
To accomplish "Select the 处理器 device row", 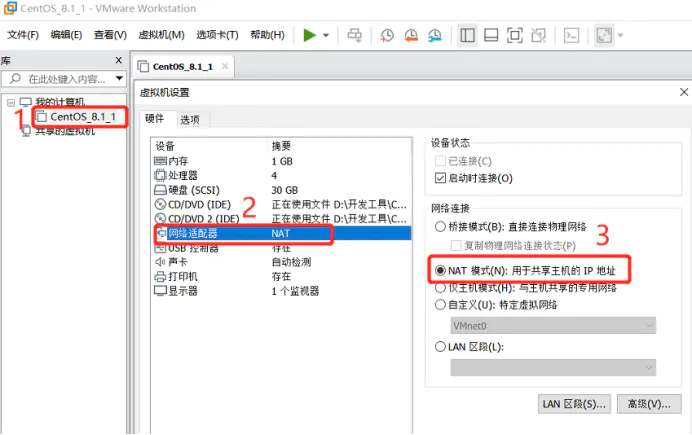I will pyautogui.click(x=282, y=176).
